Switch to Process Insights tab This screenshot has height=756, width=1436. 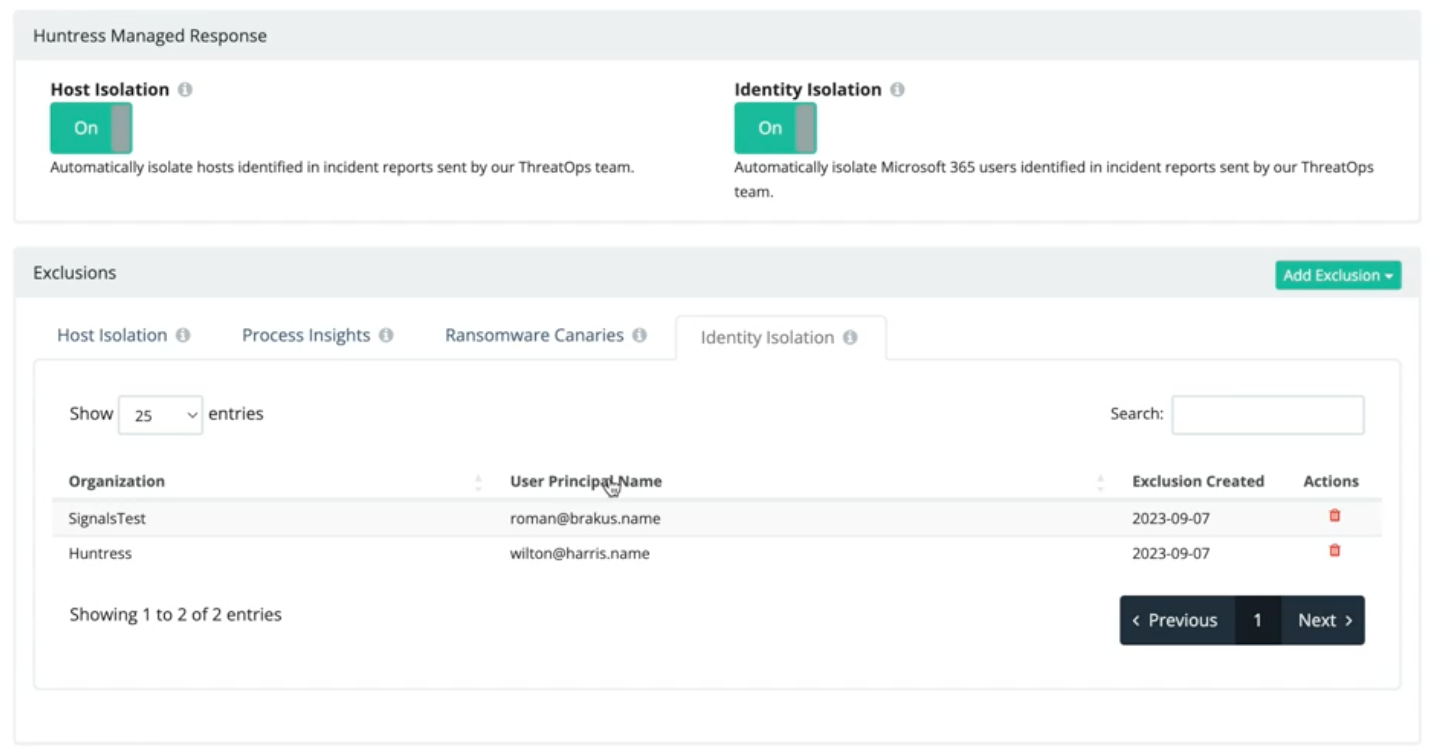[x=317, y=336]
